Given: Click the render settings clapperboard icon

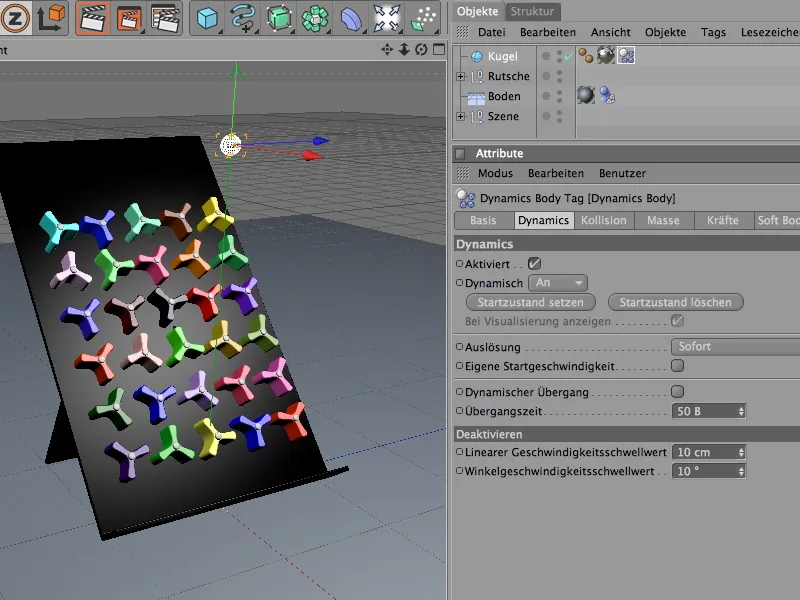Looking at the screenshot, I should 165,18.
